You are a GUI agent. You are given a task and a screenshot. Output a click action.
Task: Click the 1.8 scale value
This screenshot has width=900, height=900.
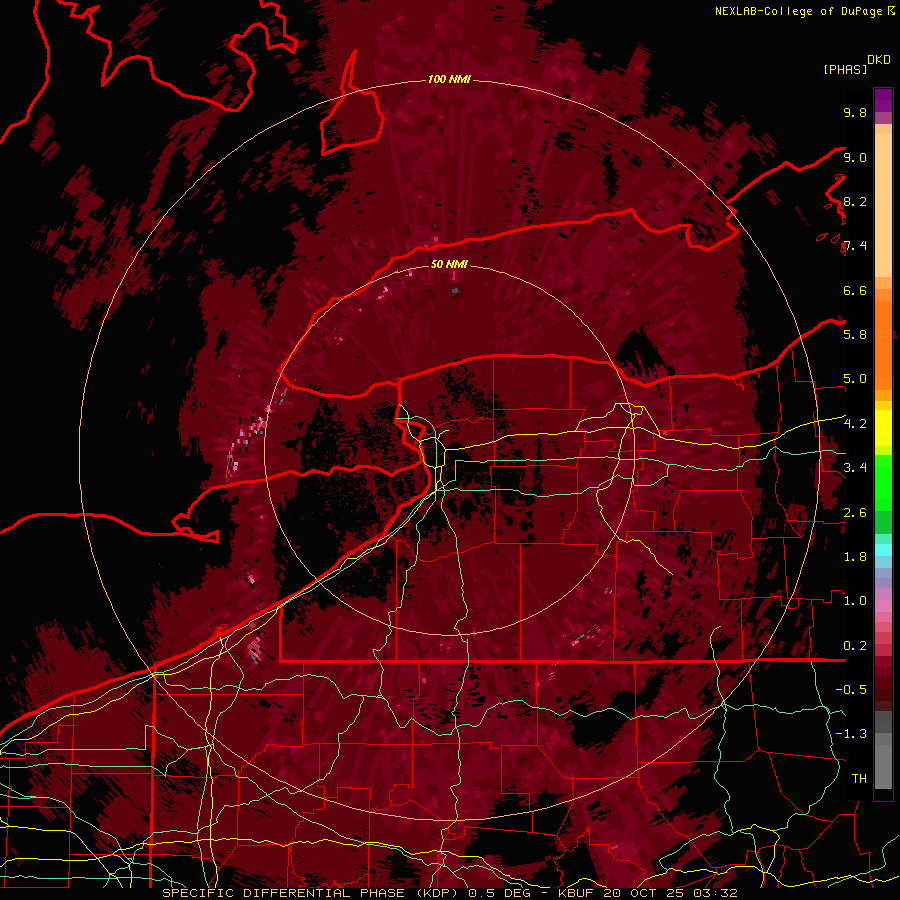click(855, 557)
